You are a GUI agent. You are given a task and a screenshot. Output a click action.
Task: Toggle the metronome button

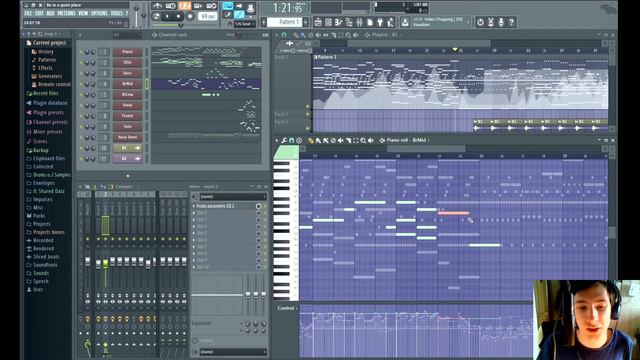pyautogui.click(x=157, y=6)
